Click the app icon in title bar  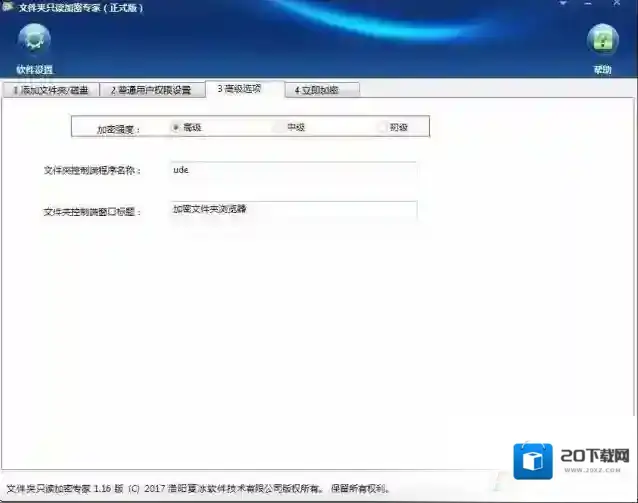pos(7,7)
